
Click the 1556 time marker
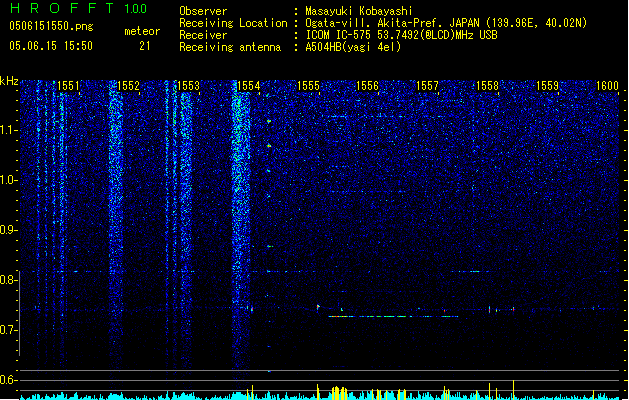click(x=367, y=85)
